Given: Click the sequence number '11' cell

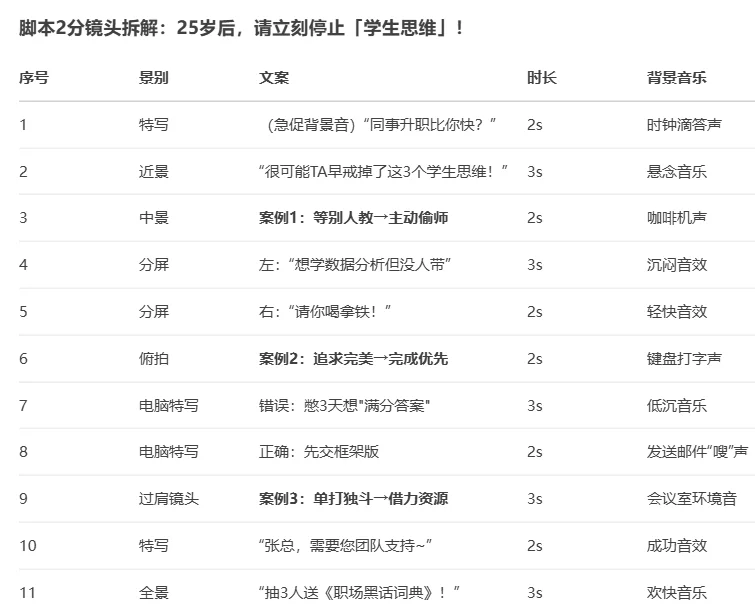Looking at the screenshot, I should click(27, 592).
